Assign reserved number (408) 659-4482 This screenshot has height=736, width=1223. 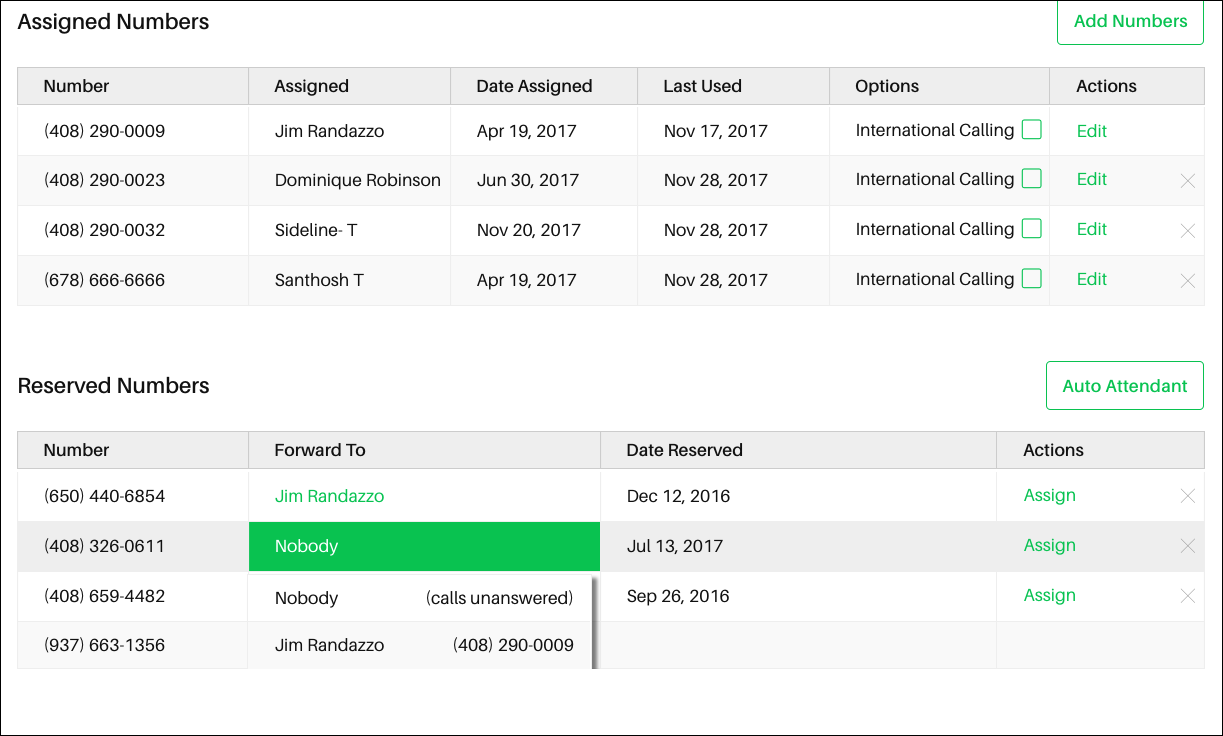click(1050, 595)
